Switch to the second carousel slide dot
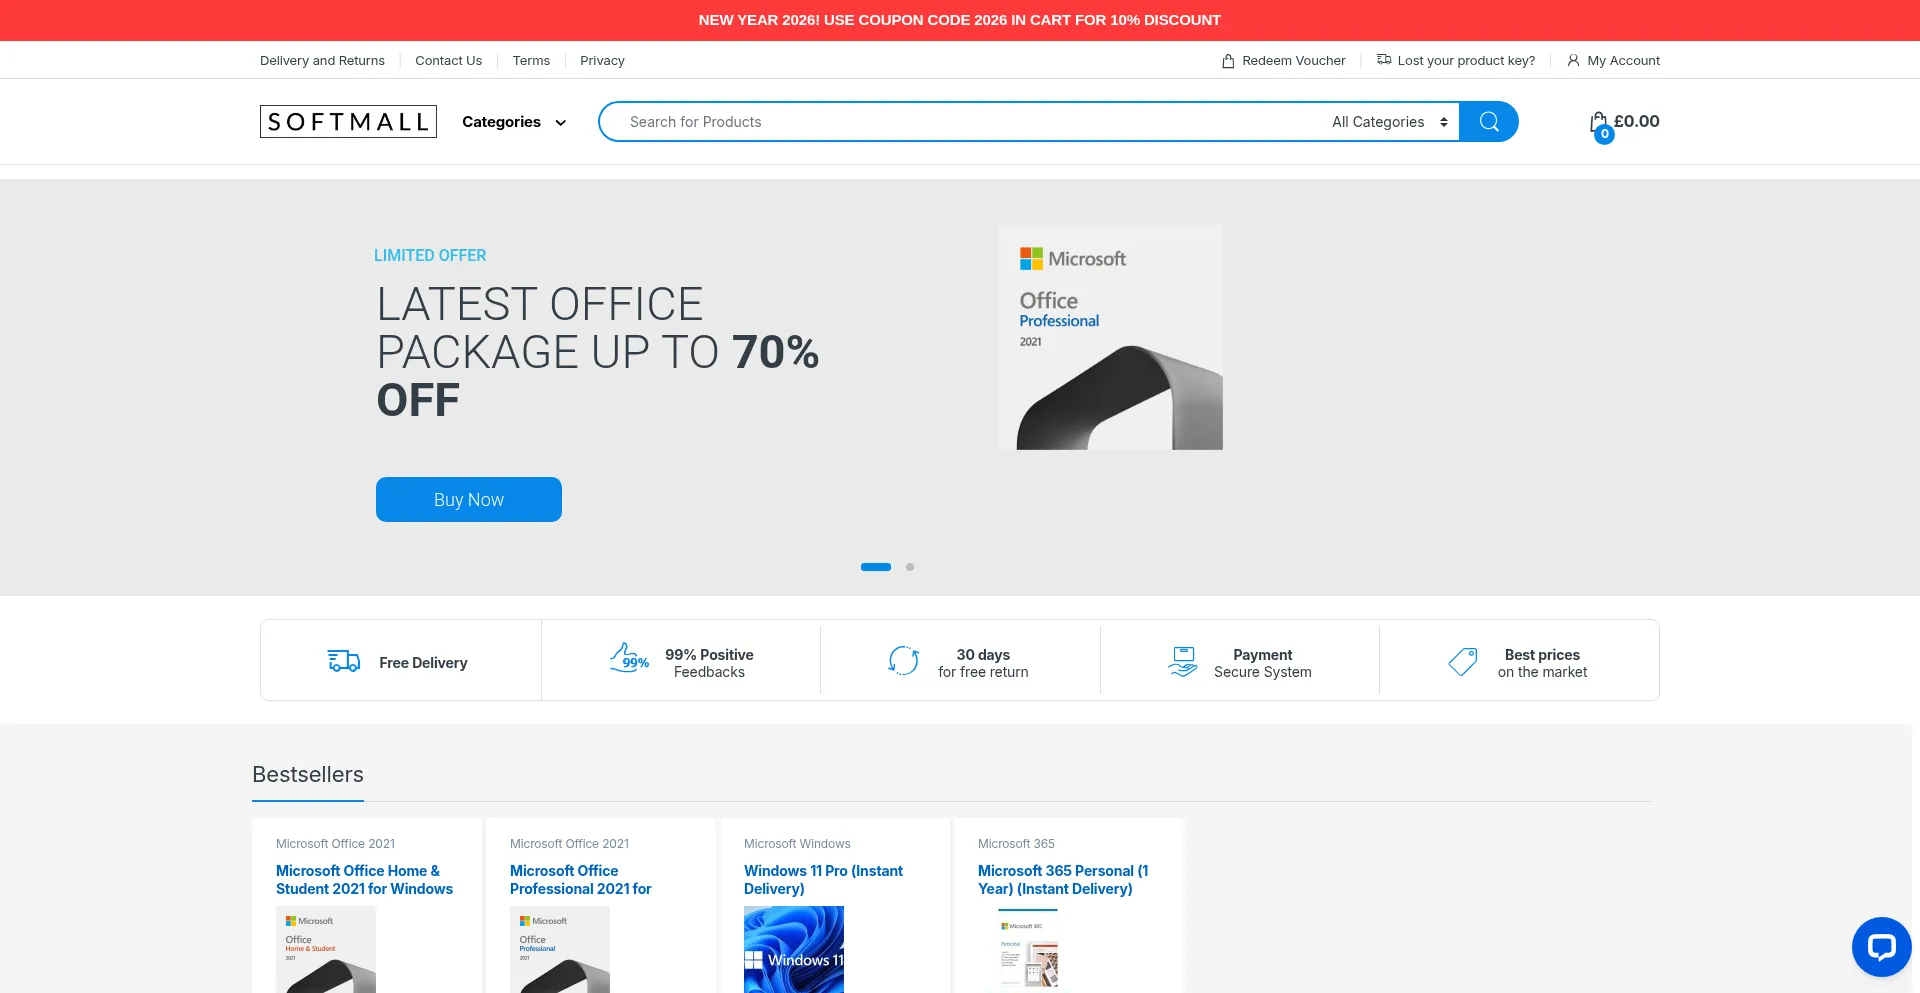The image size is (1920, 993). tap(910, 567)
